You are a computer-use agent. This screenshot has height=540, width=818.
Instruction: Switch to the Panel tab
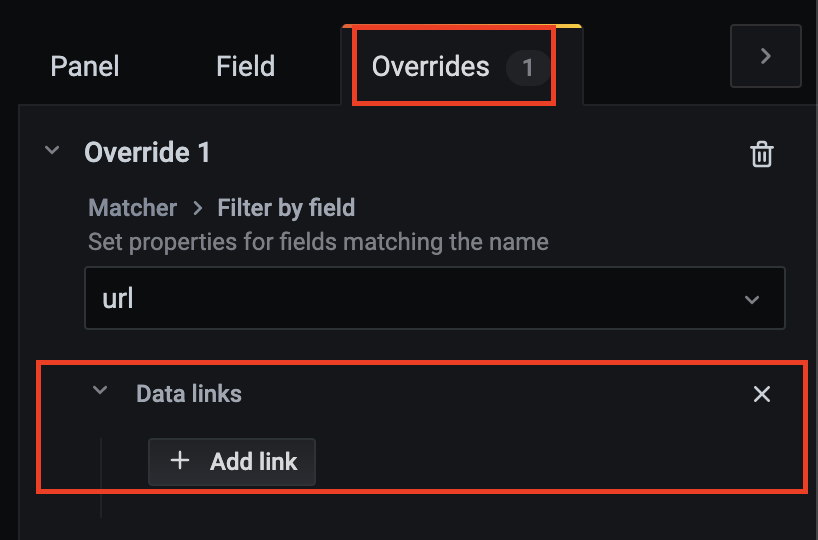tap(85, 67)
